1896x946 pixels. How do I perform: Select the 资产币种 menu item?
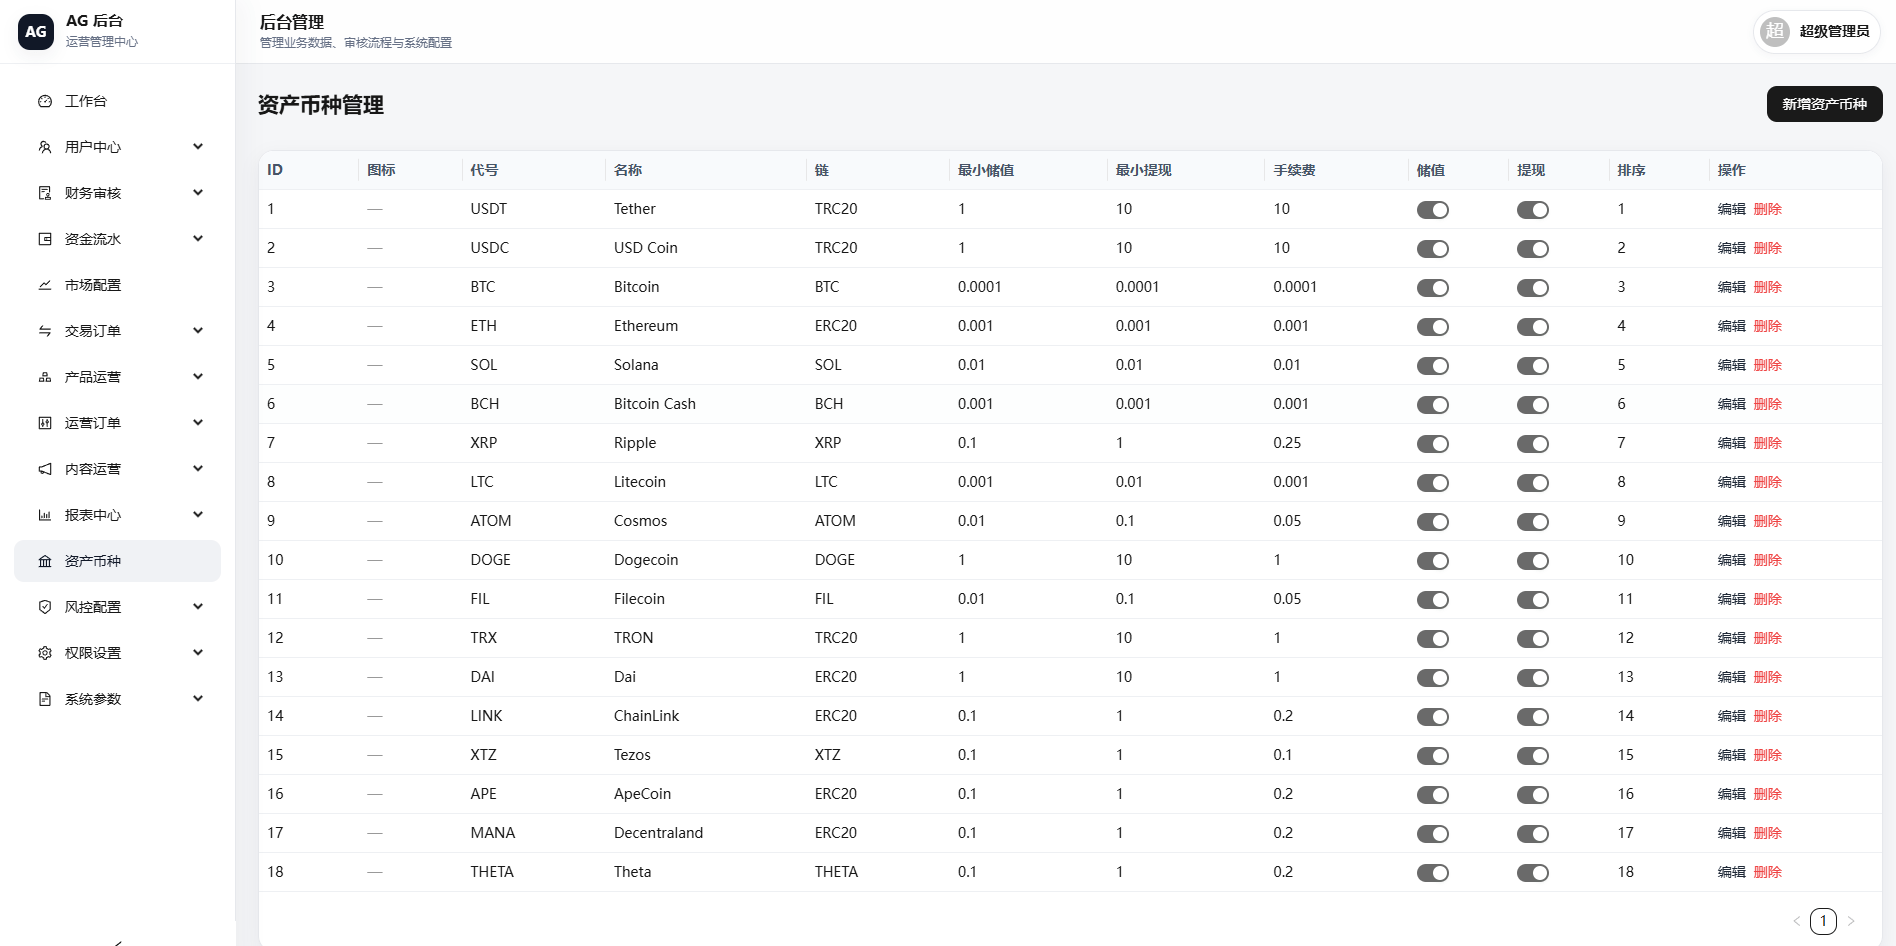point(117,561)
